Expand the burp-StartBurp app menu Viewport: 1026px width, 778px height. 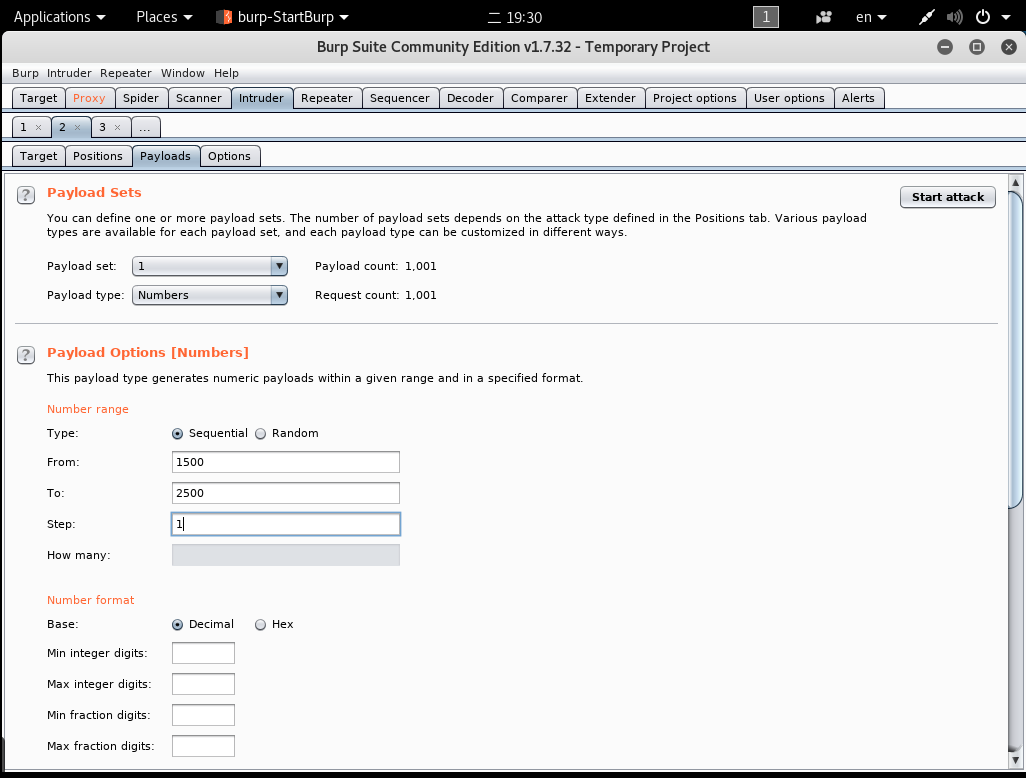(x=283, y=17)
